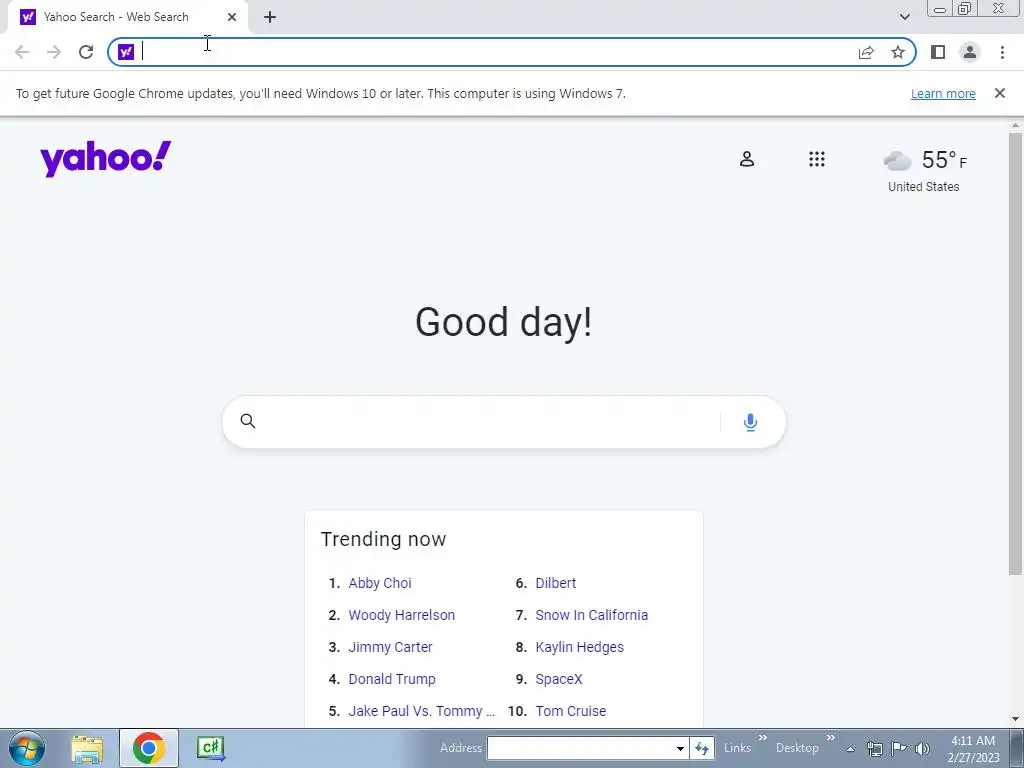
Task: Click the magnifier search icon
Action: tap(248, 421)
